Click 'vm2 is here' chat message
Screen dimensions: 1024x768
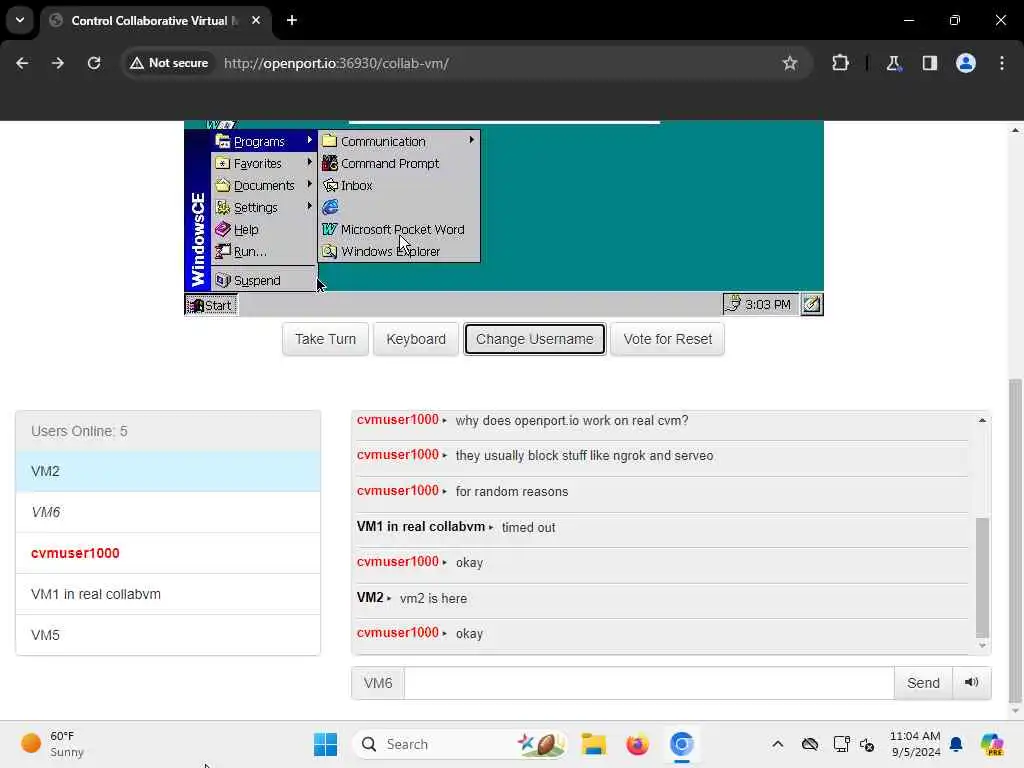tap(433, 598)
